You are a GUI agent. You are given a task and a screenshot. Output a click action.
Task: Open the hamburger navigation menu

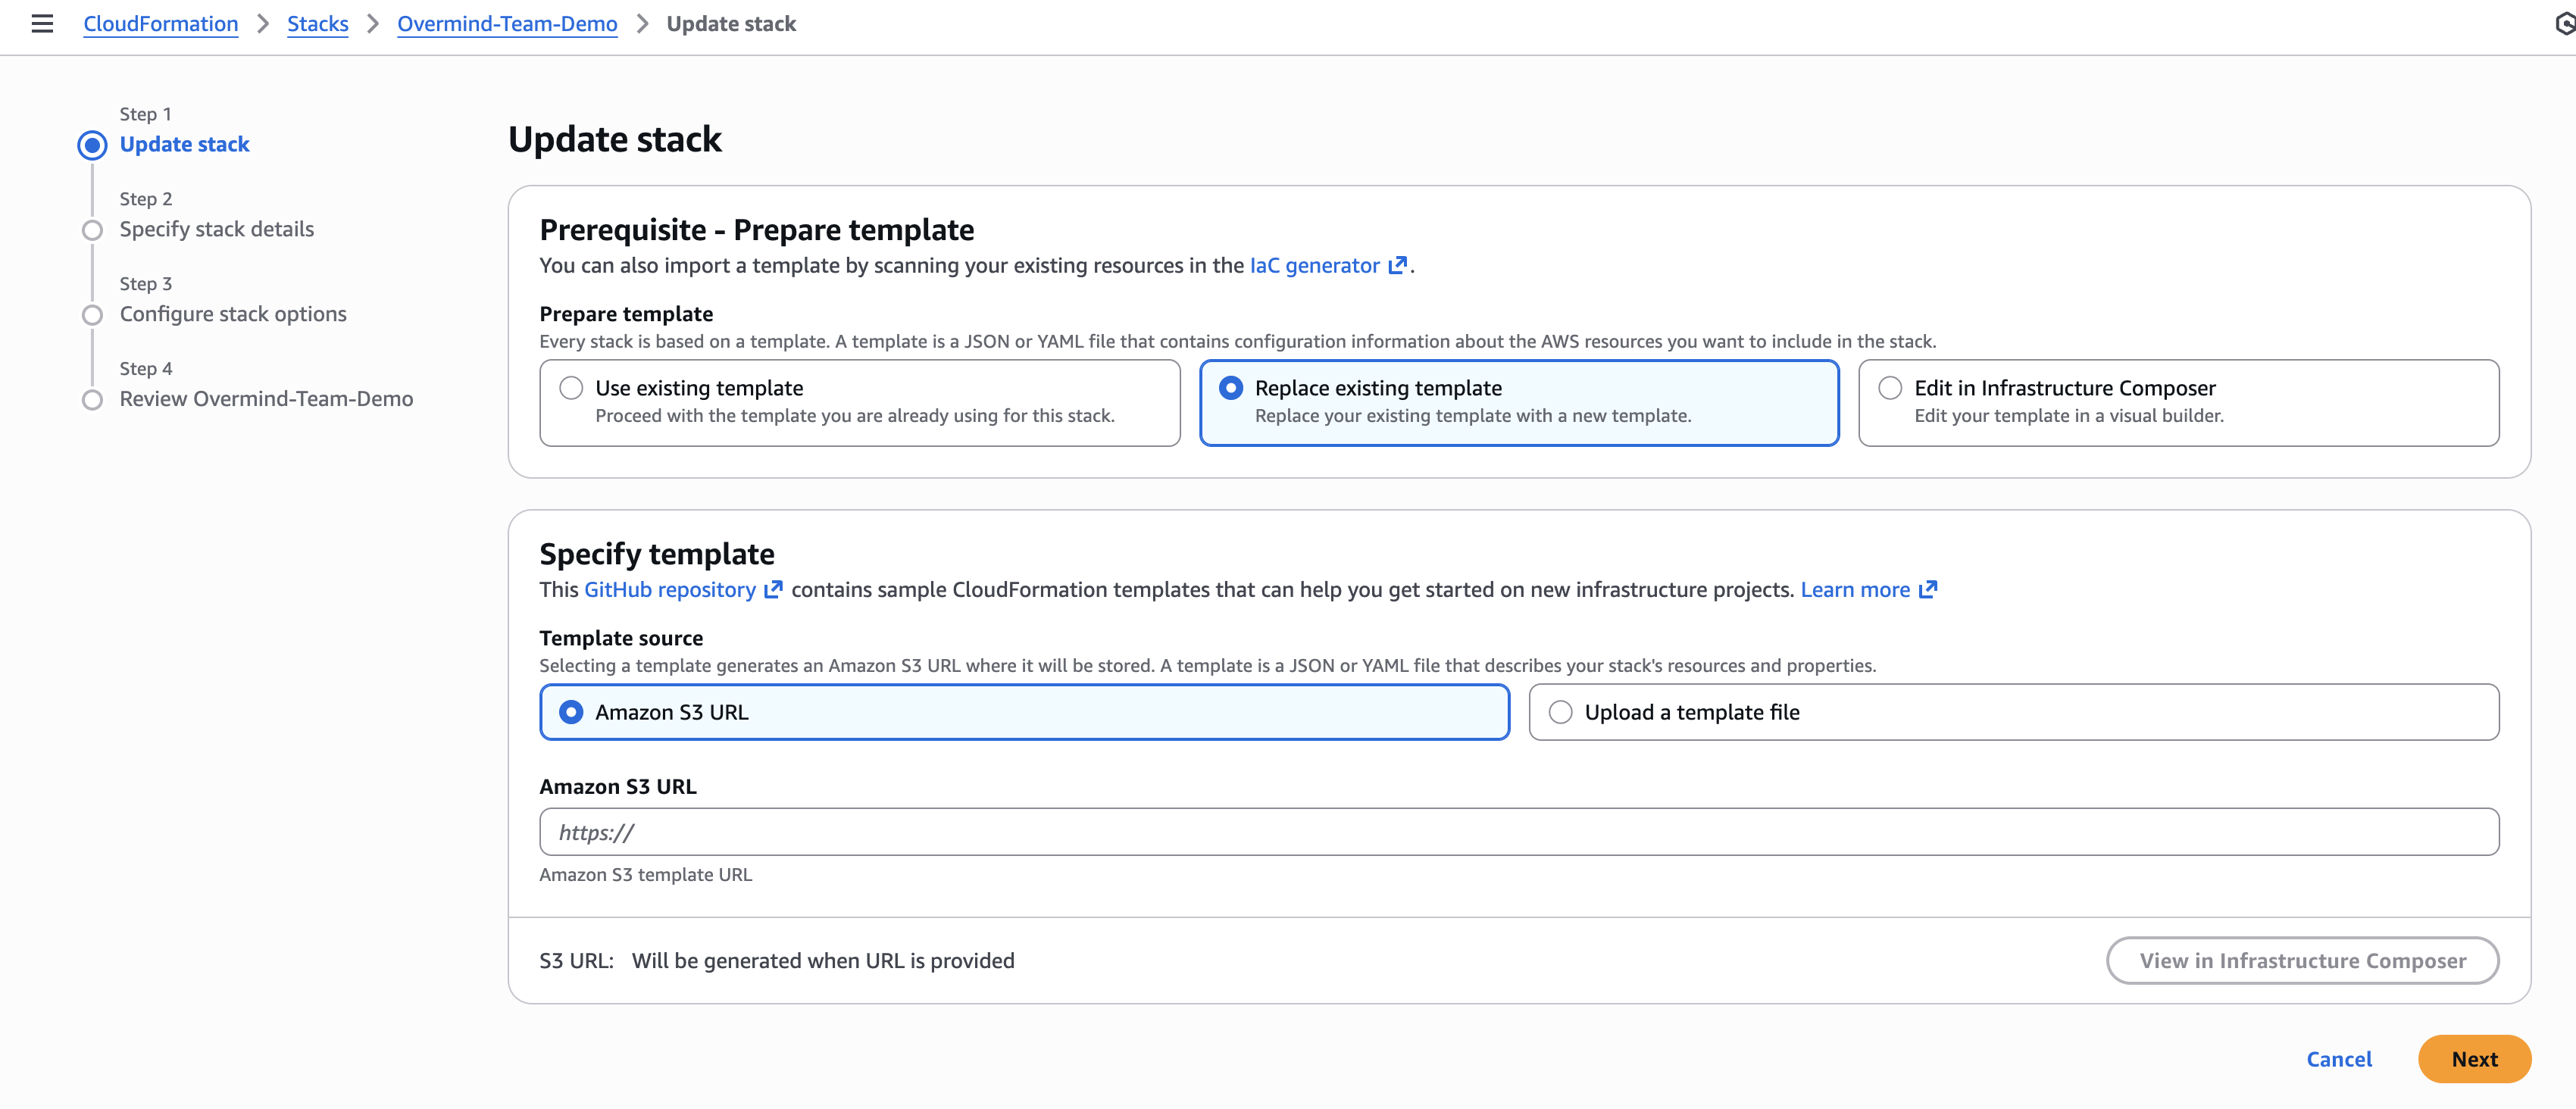coord(41,24)
